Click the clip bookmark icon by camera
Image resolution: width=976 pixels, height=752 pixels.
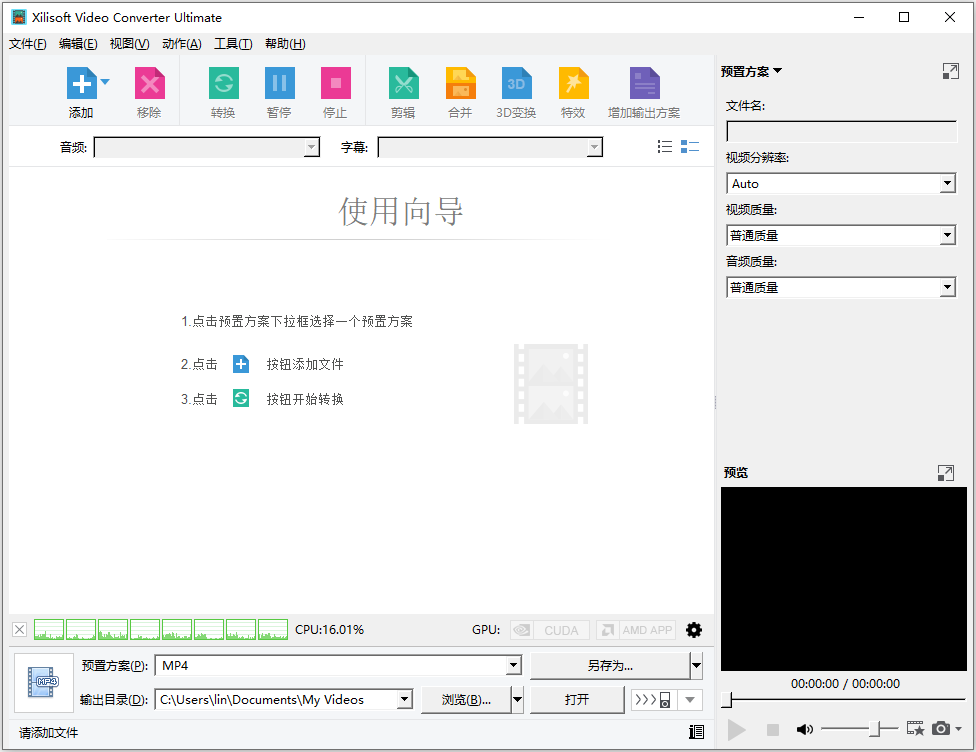916,728
